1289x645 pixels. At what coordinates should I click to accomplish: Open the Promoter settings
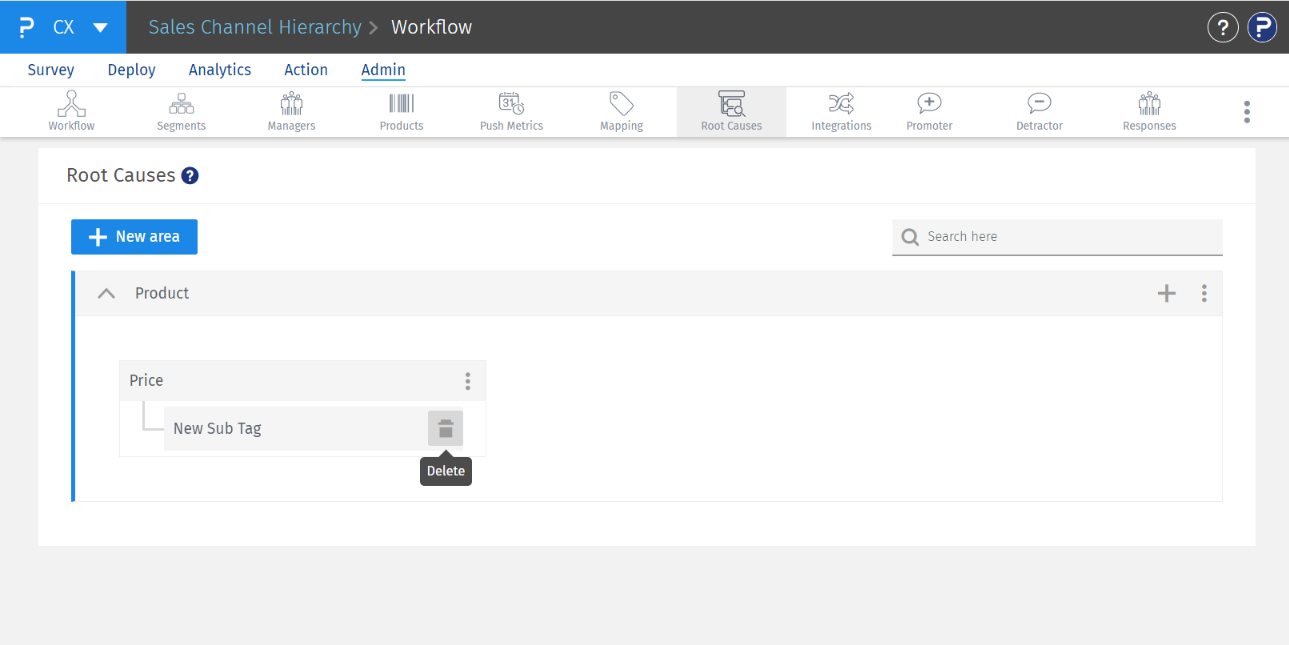[x=929, y=111]
